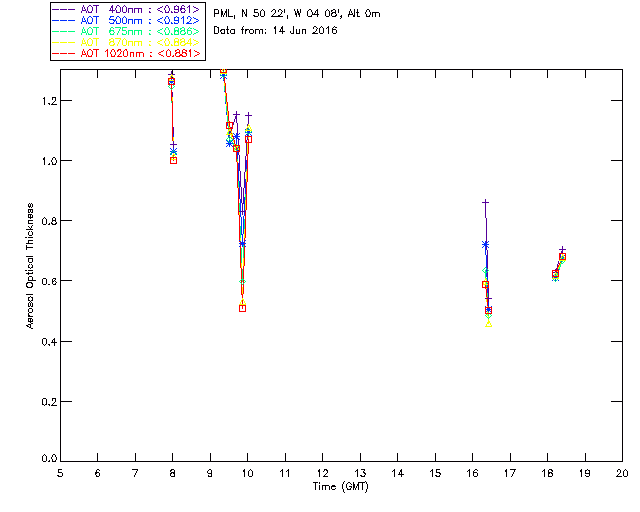
Task: Click the 1.0 y-axis tick label
Action: point(49,161)
